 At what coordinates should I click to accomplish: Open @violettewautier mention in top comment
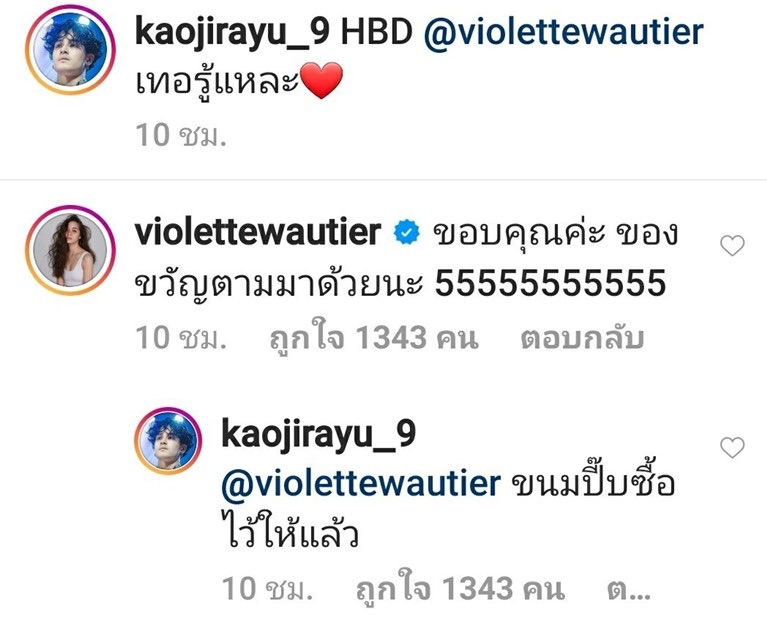(x=564, y=32)
